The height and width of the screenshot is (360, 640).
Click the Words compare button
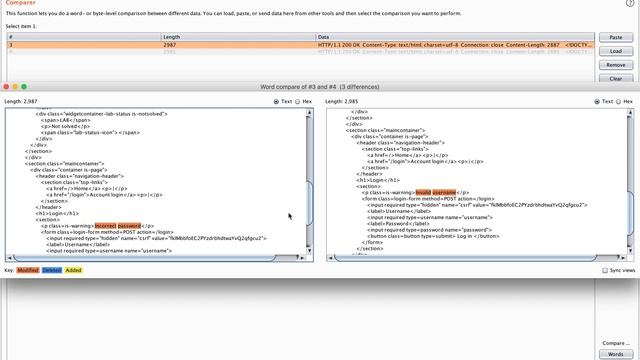click(x=616, y=354)
